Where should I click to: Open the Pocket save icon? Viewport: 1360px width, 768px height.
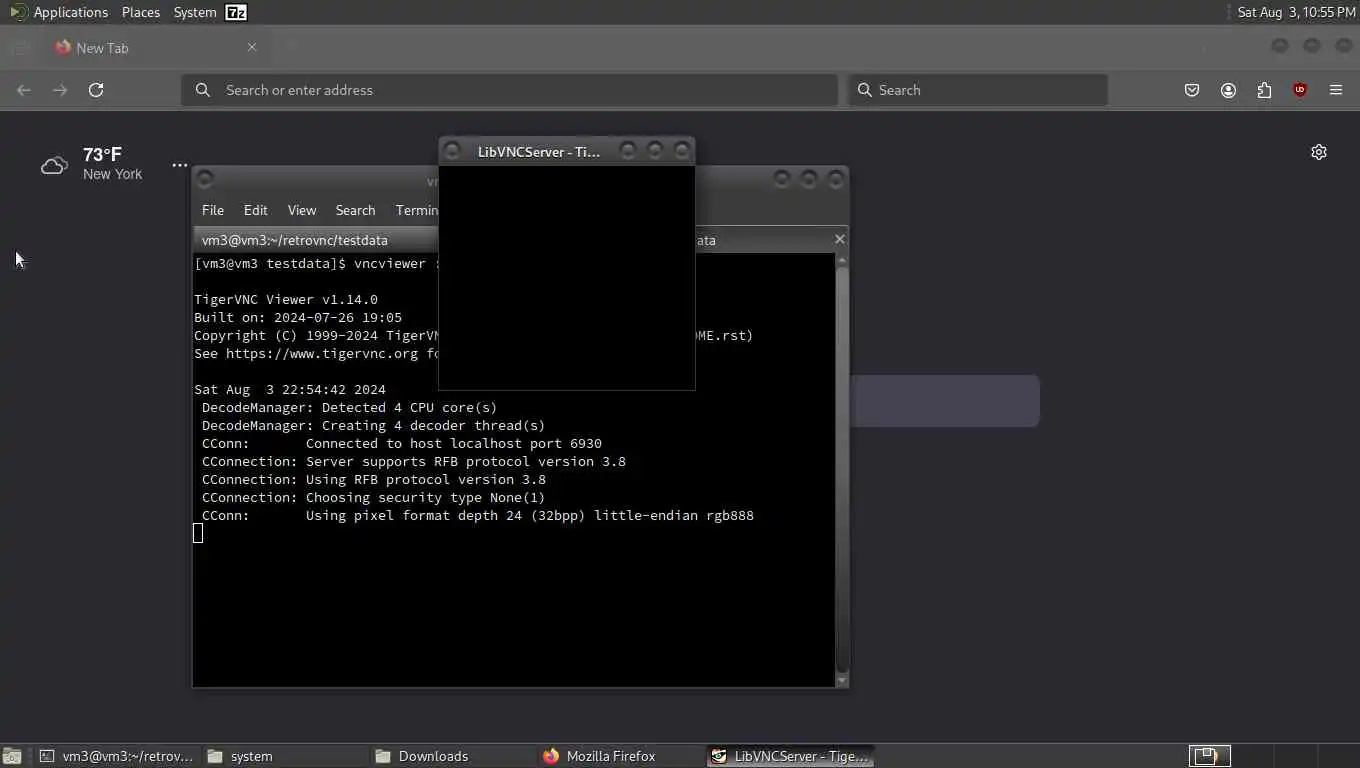pyautogui.click(x=1192, y=90)
